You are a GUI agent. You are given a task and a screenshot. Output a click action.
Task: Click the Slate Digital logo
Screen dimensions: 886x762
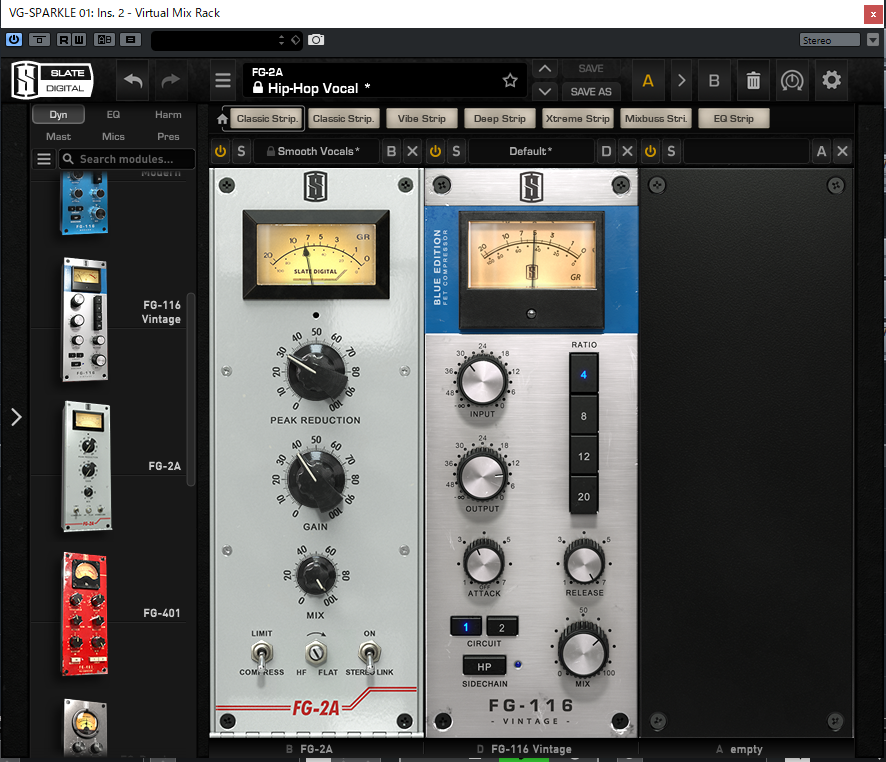(x=51, y=80)
